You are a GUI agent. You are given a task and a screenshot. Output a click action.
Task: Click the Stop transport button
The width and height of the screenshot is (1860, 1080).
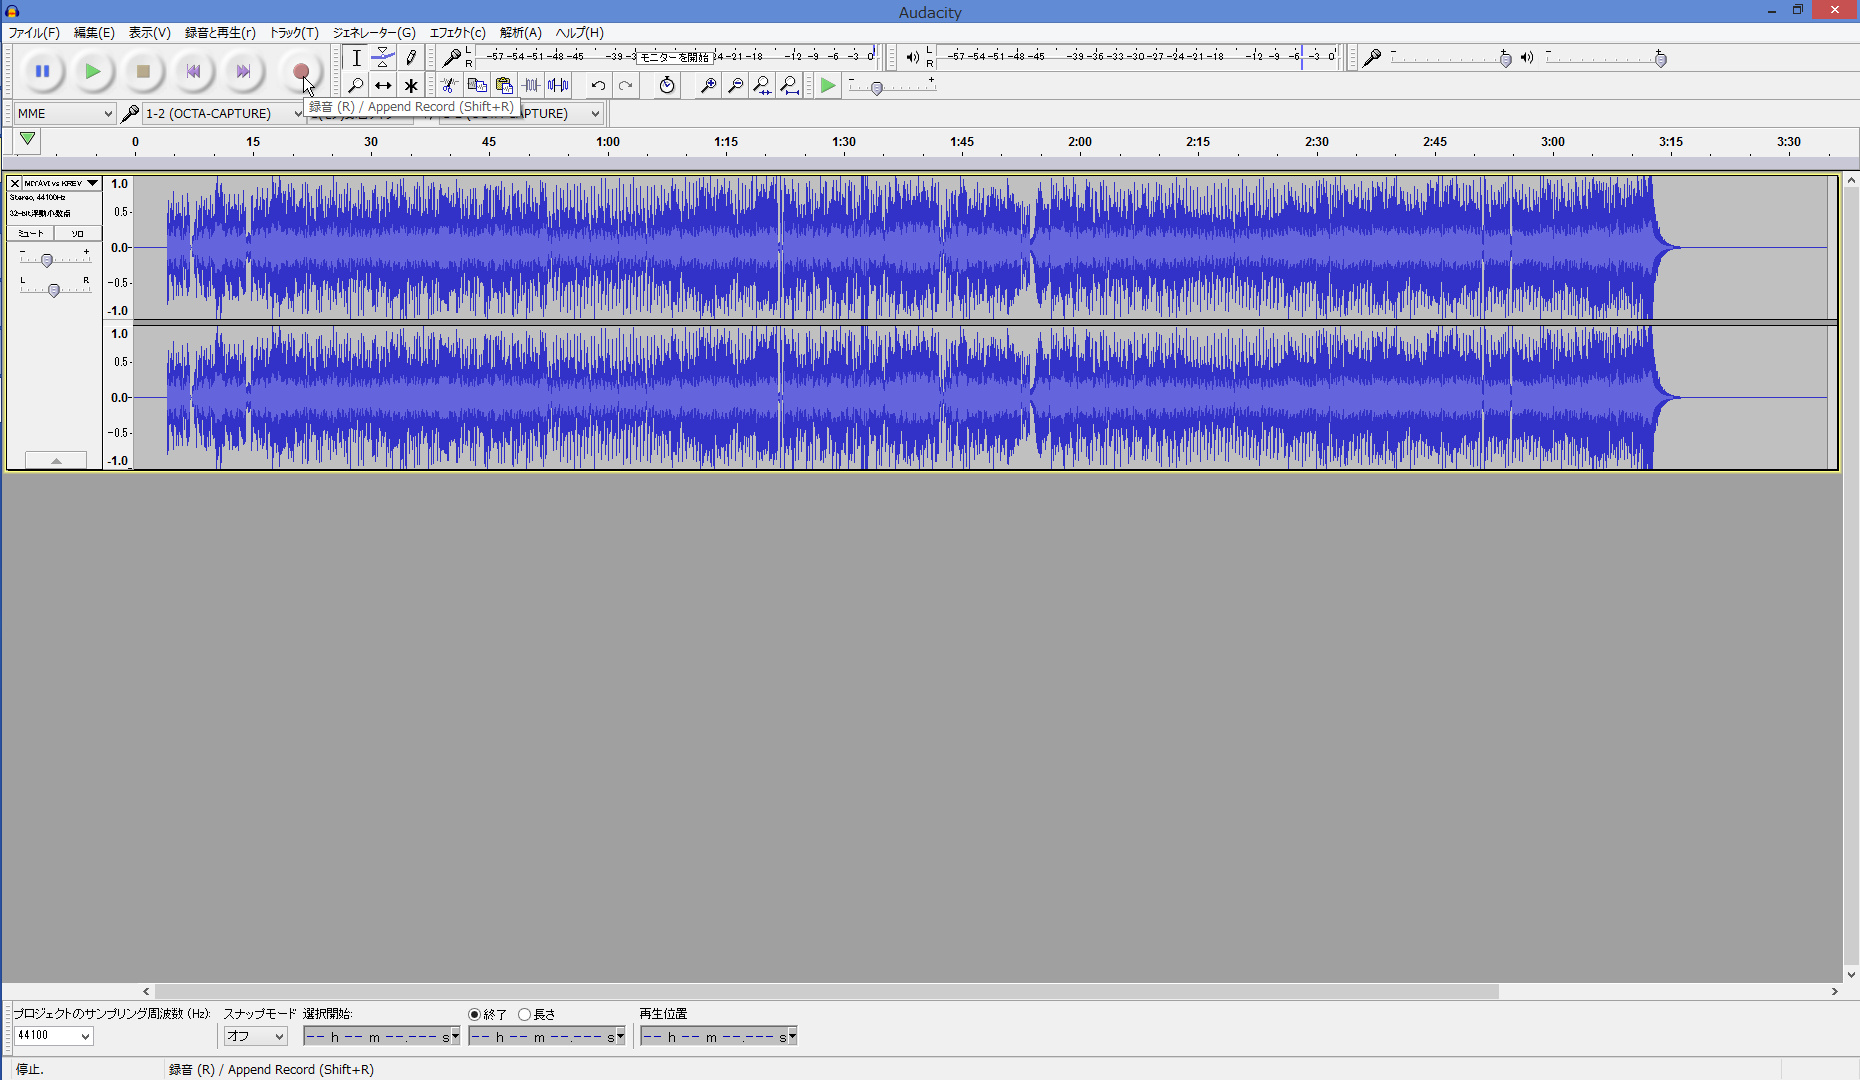point(143,71)
